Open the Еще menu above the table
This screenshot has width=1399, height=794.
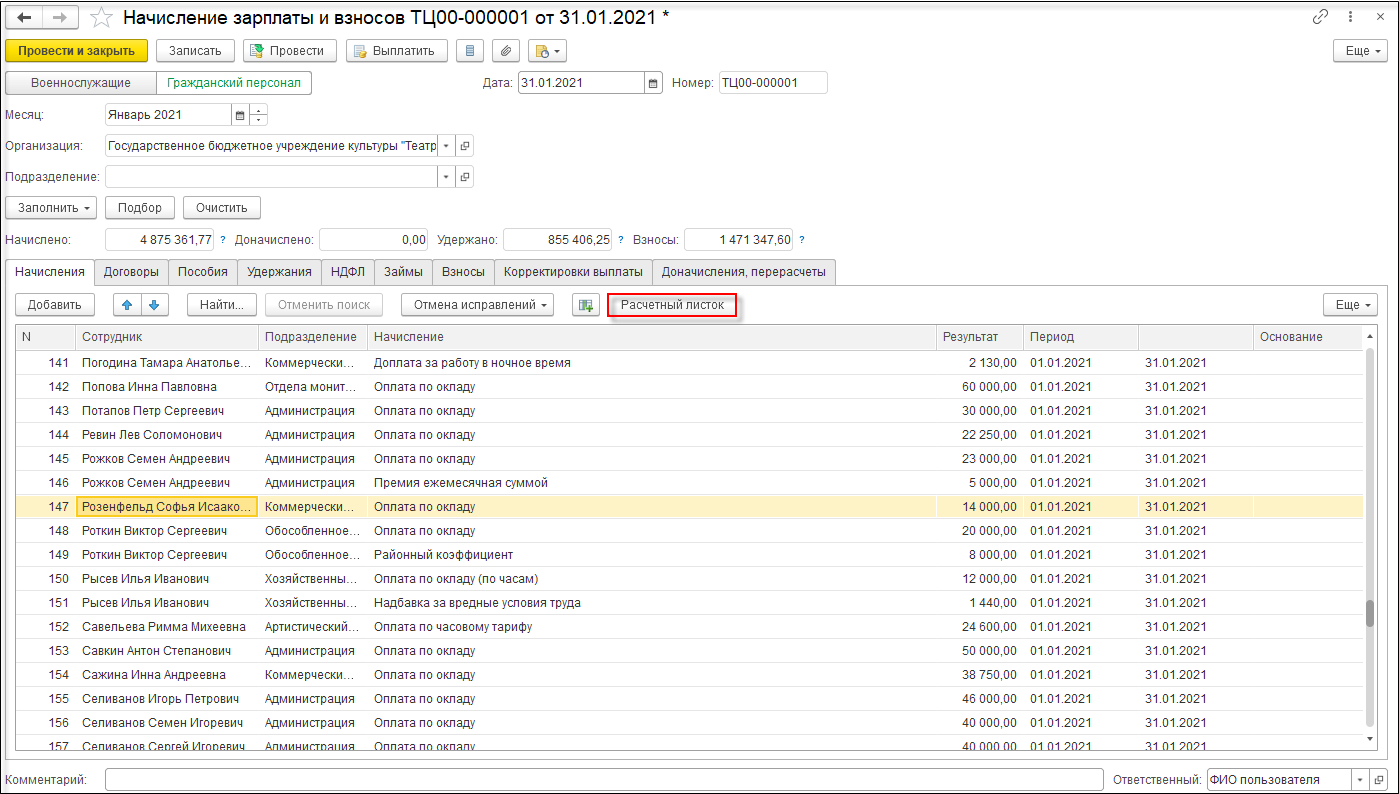(1350, 305)
